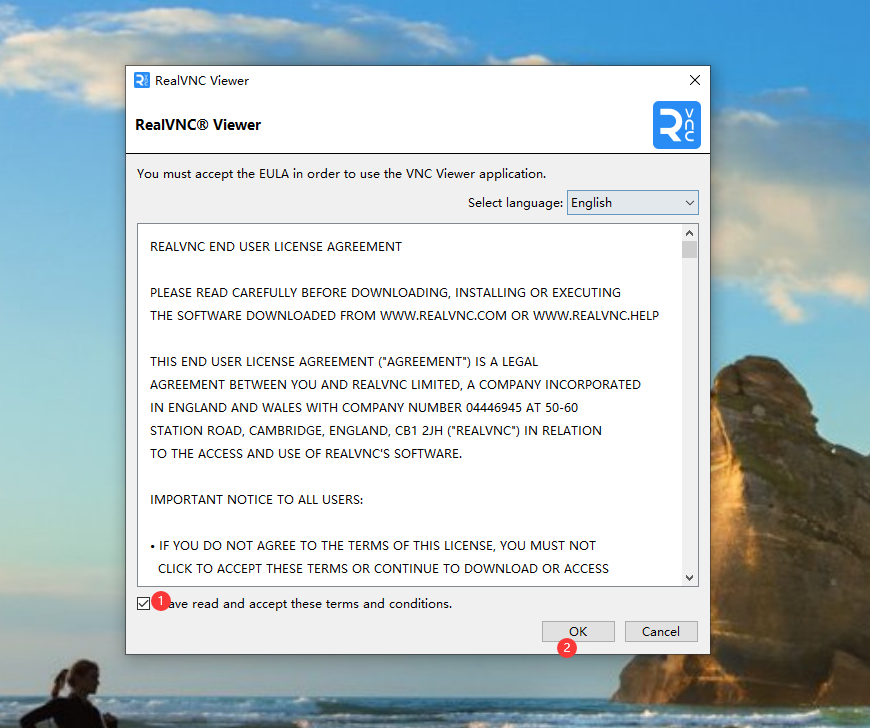
Task: Click the "RealVNC Viewer" window title text
Action: coord(202,80)
